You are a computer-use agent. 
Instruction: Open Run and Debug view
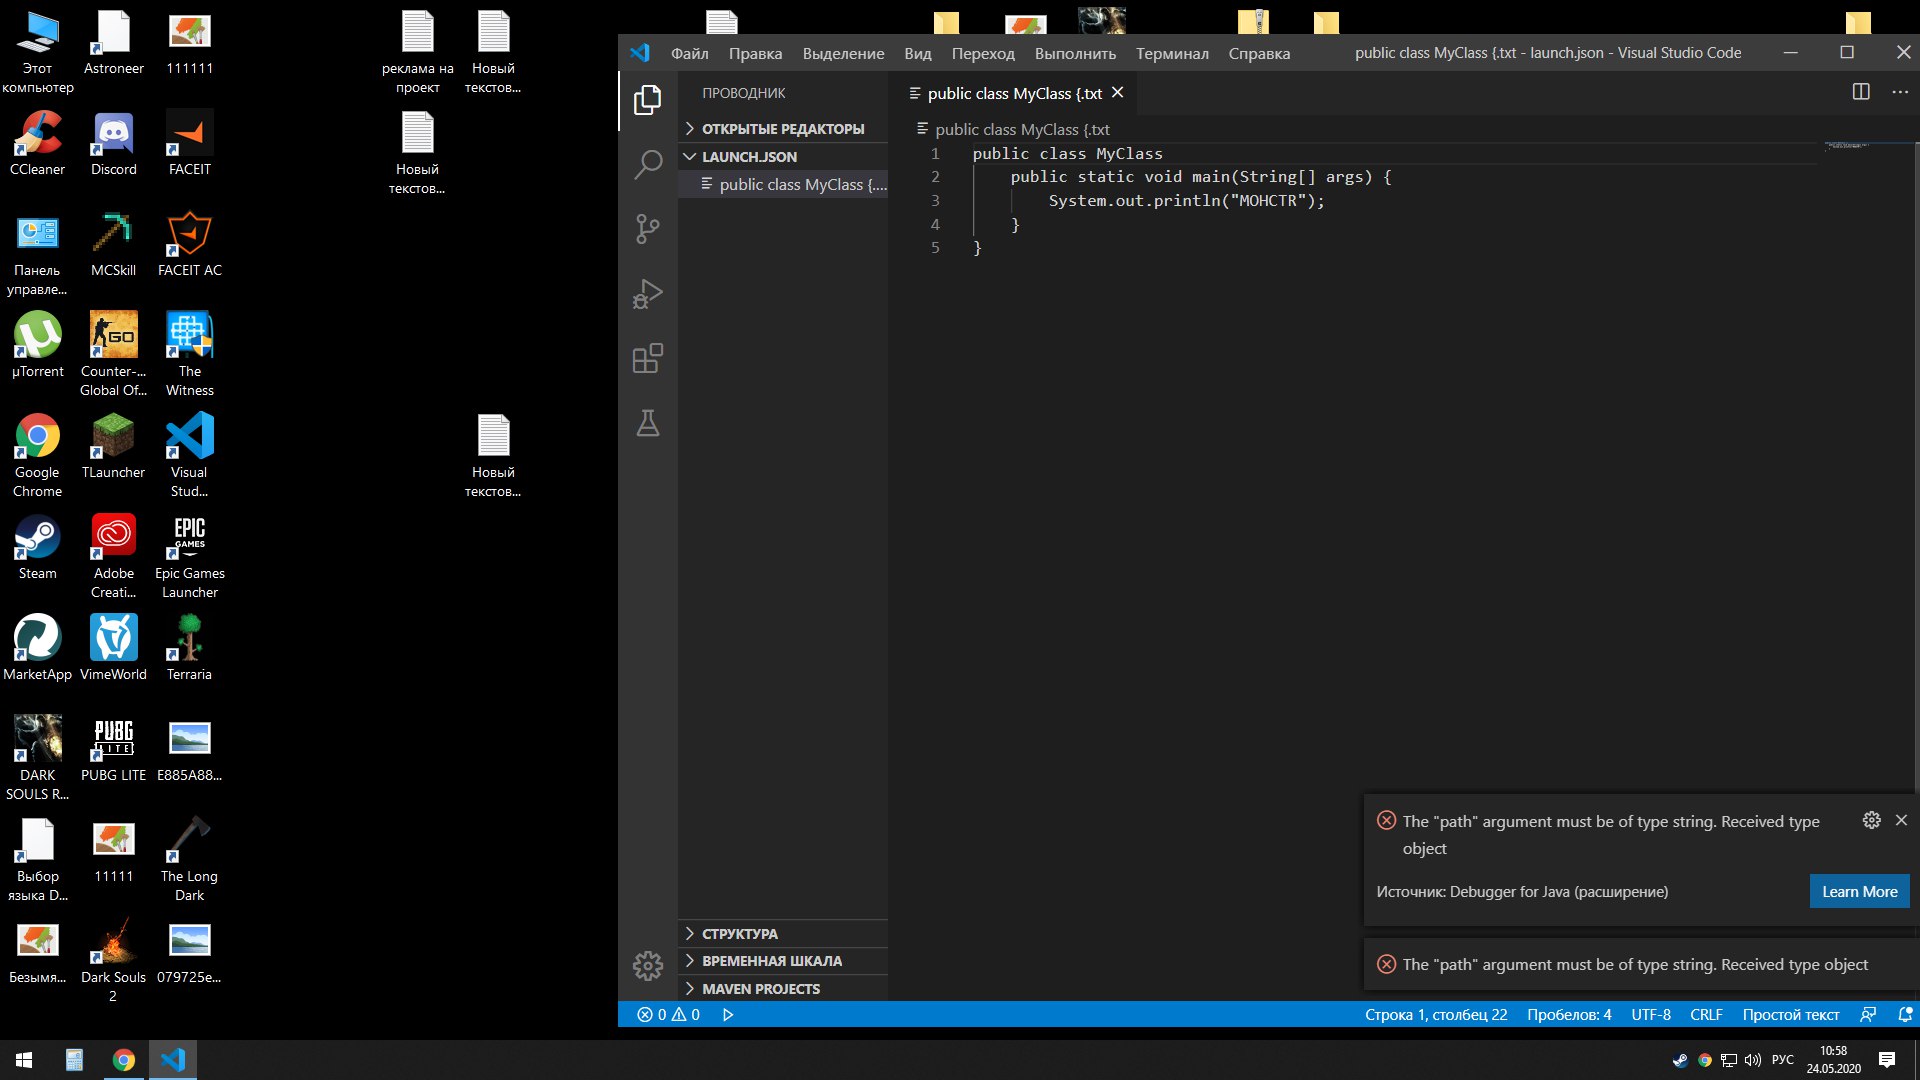click(648, 294)
